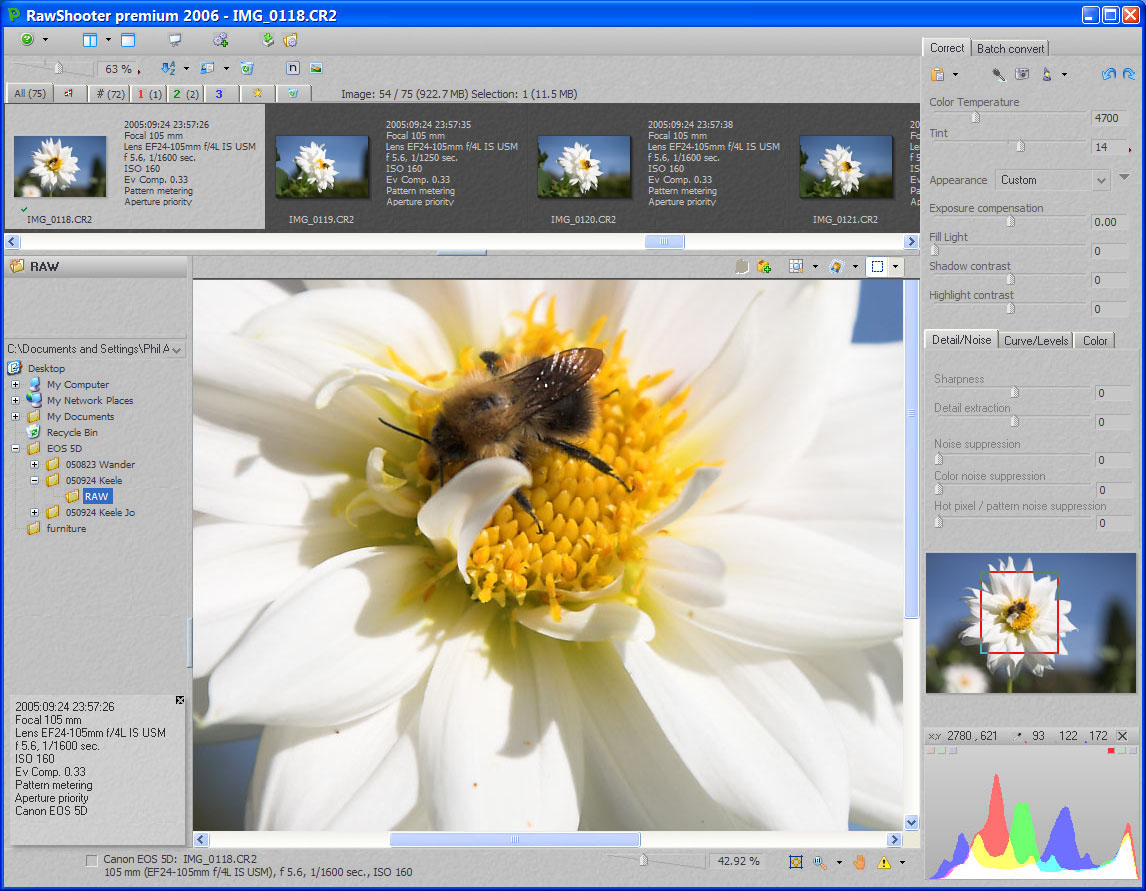The height and width of the screenshot is (891, 1146).
Task: Open the sort order dropdown arrow
Action: click(186, 69)
